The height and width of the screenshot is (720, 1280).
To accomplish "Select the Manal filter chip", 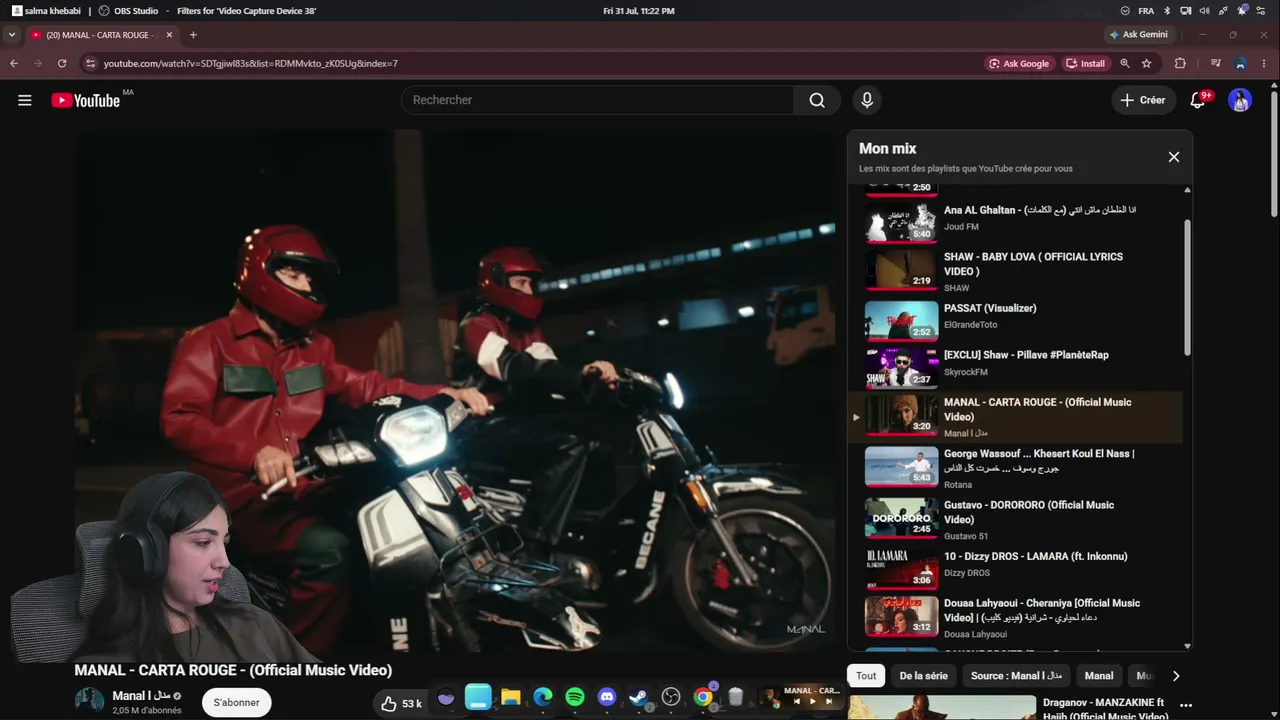I will click(x=1099, y=676).
